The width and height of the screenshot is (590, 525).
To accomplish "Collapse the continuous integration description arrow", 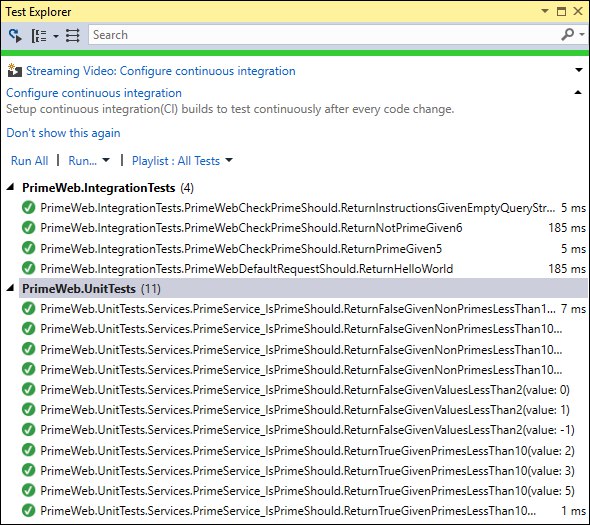I will 578,92.
